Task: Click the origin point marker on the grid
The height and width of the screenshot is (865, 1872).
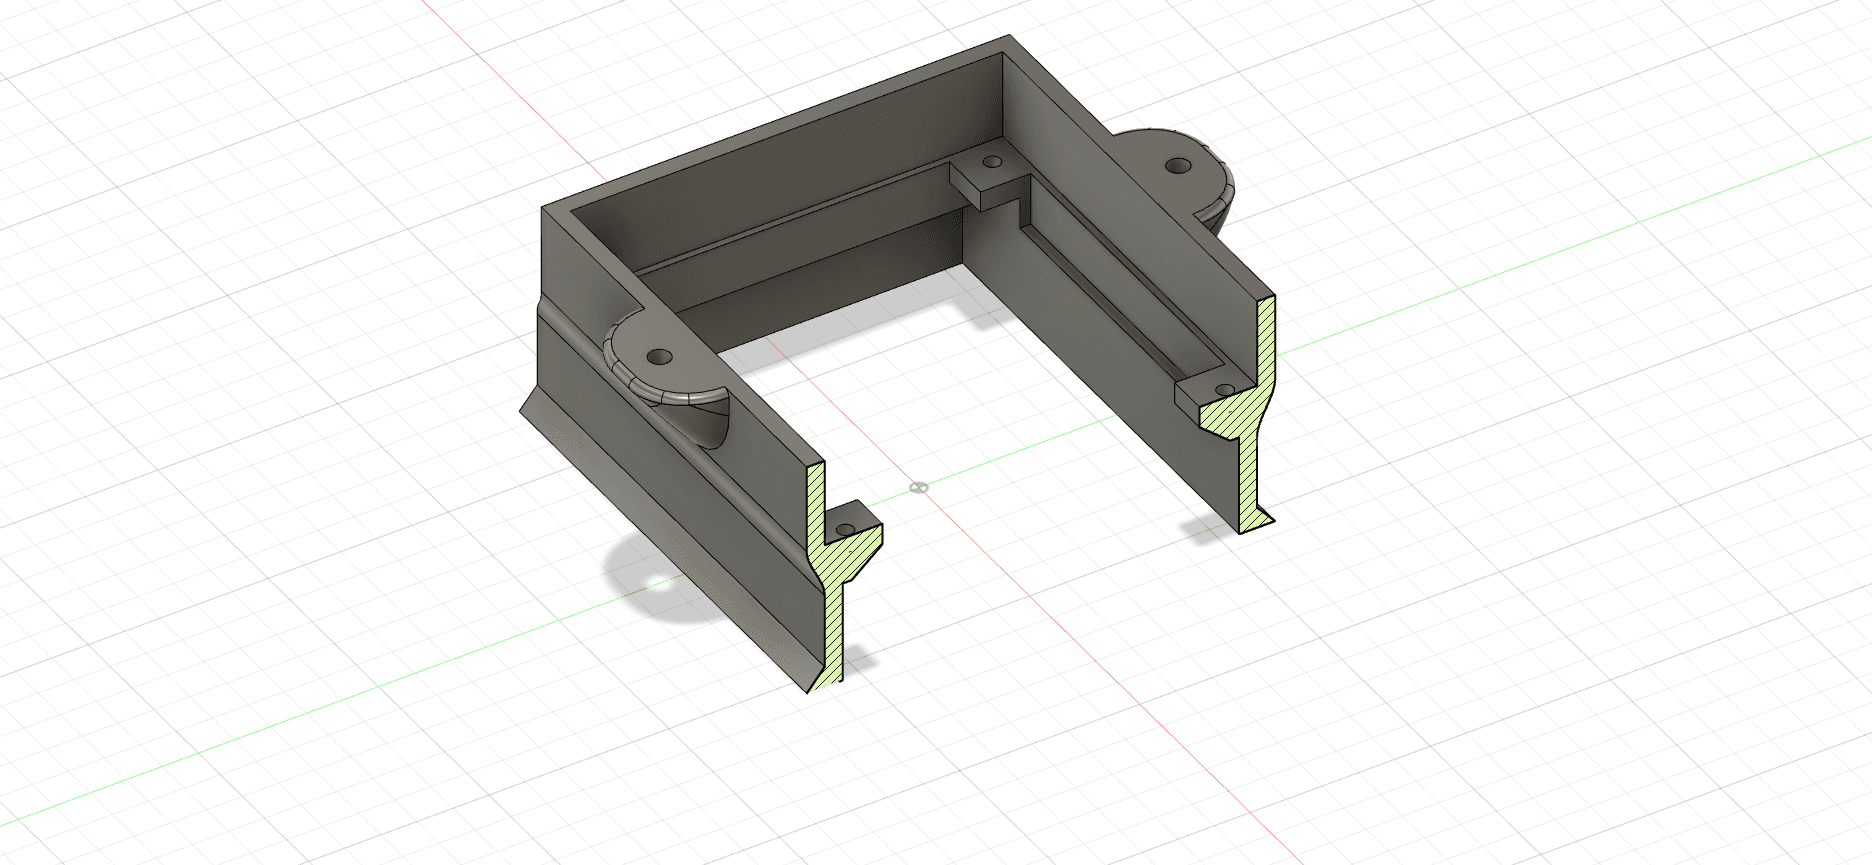Action: [x=921, y=488]
